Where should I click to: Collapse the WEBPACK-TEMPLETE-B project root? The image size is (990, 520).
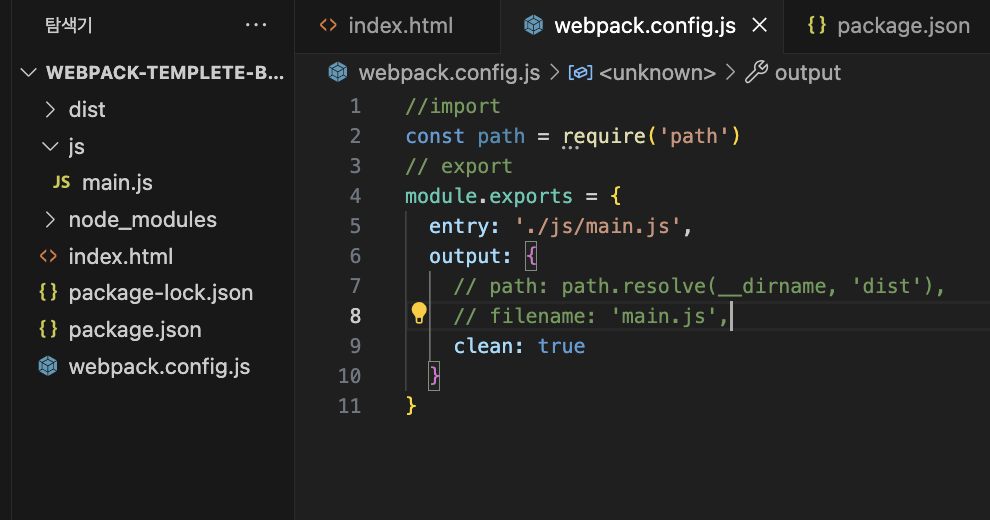tap(28, 73)
